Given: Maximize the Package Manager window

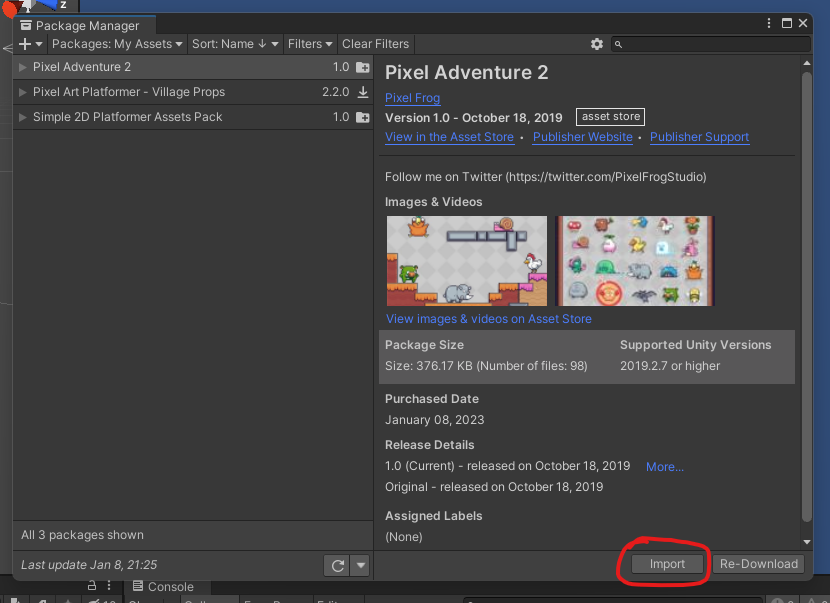Looking at the screenshot, I should tap(787, 23).
